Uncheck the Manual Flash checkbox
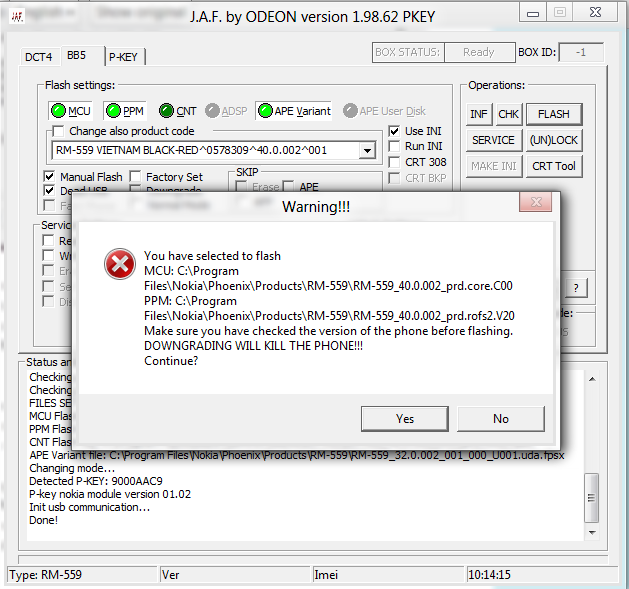629x589 pixels. pyautogui.click(x=49, y=177)
